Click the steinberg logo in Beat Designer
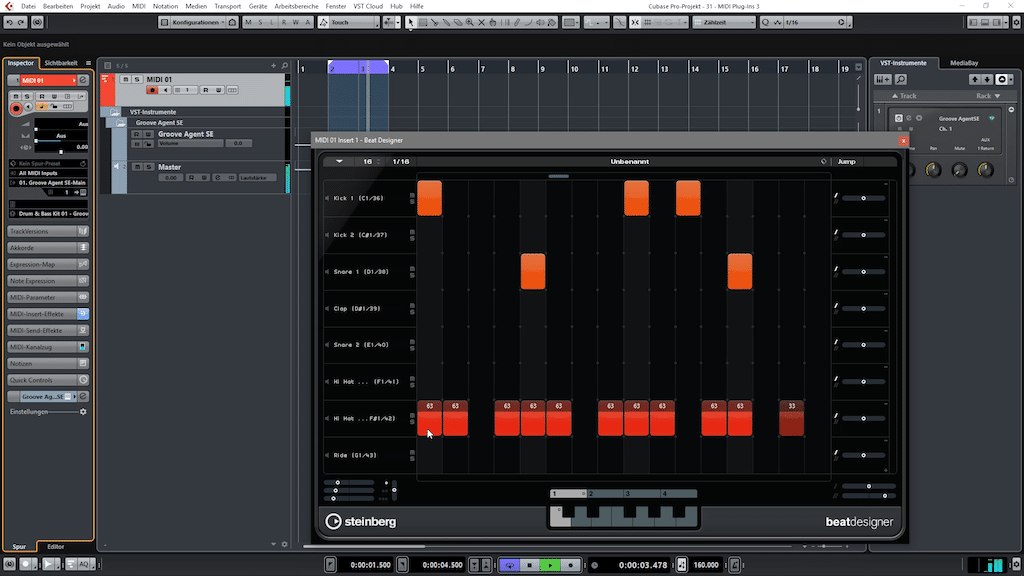The height and width of the screenshot is (576, 1024). pos(361,522)
